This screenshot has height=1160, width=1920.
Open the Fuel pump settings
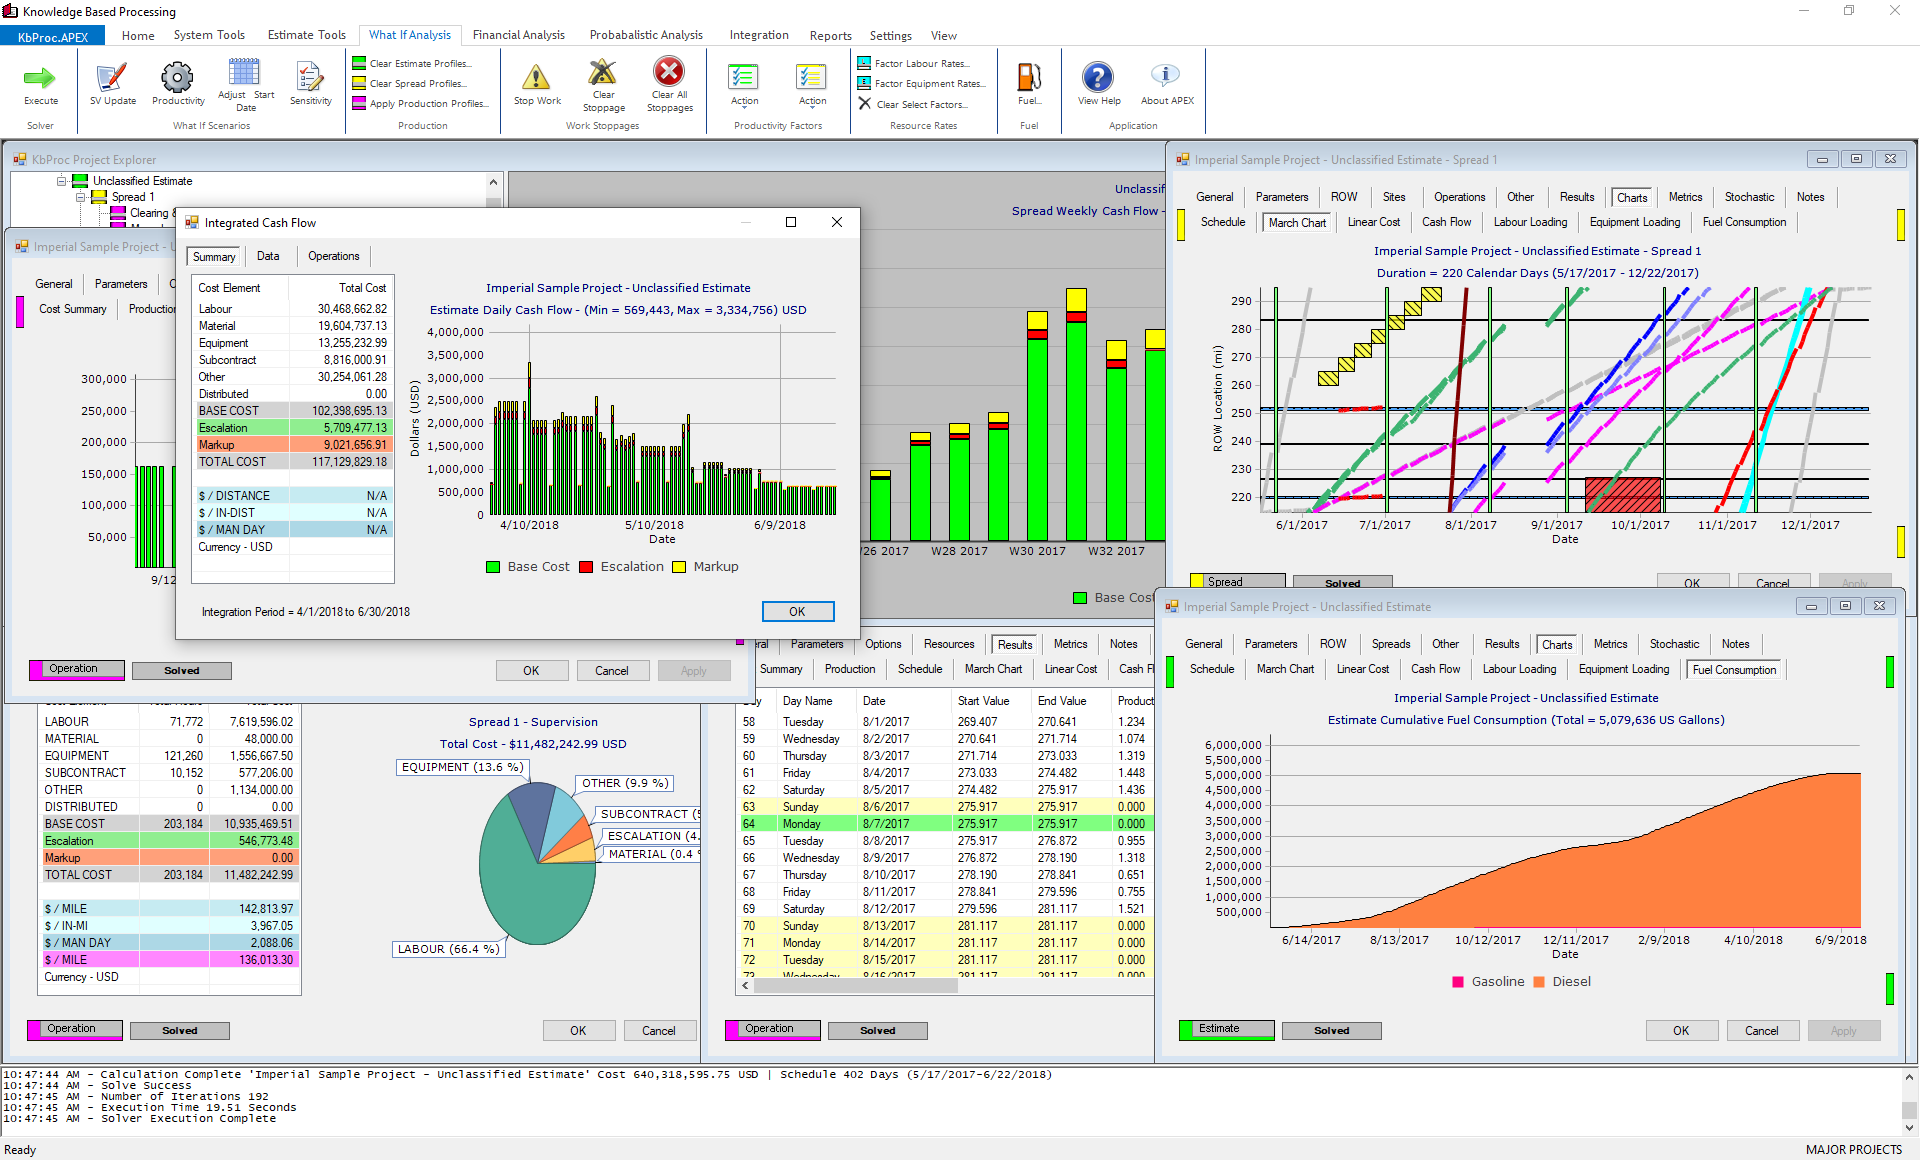pyautogui.click(x=1029, y=80)
